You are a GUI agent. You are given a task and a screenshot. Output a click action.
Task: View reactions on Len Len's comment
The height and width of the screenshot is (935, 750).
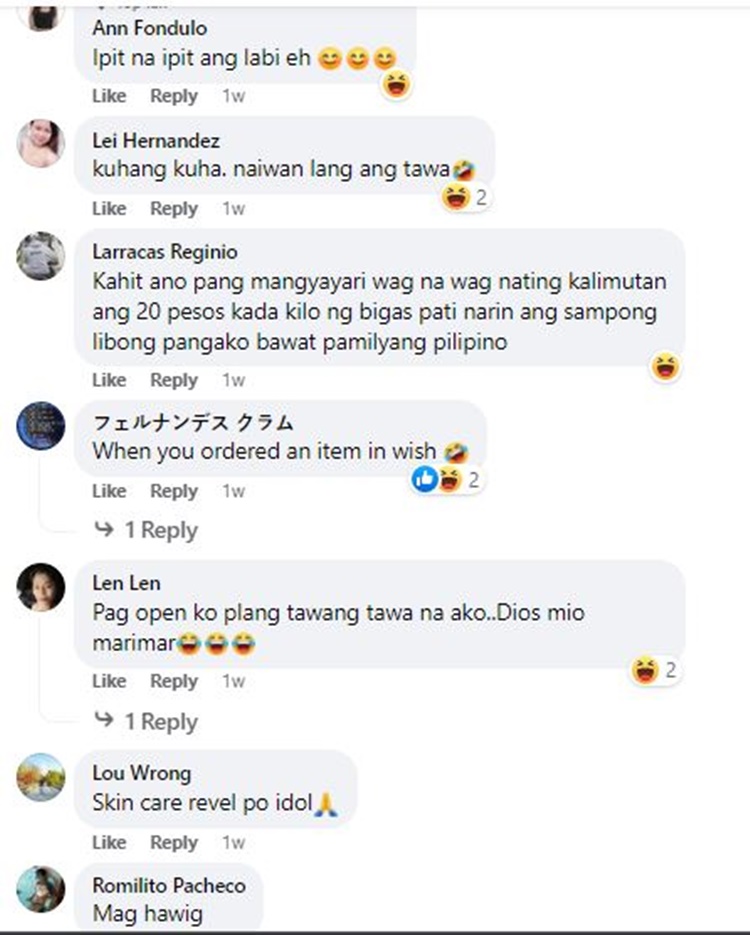point(655,670)
